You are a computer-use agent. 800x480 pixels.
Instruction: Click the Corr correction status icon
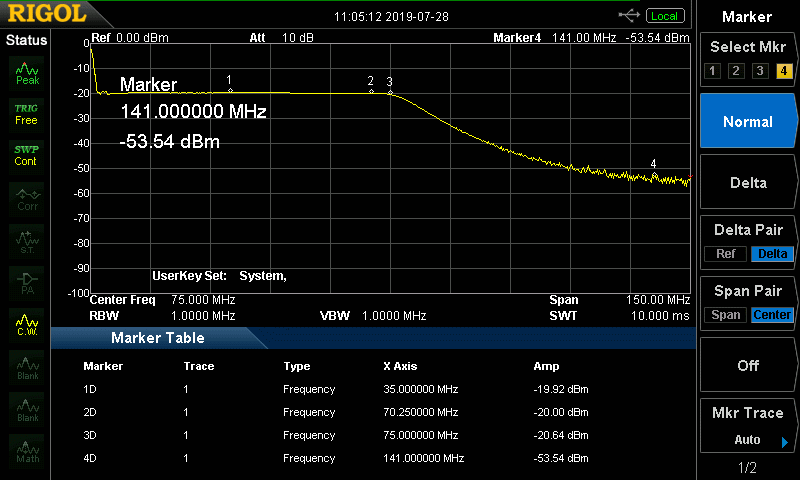pos(26,197)
